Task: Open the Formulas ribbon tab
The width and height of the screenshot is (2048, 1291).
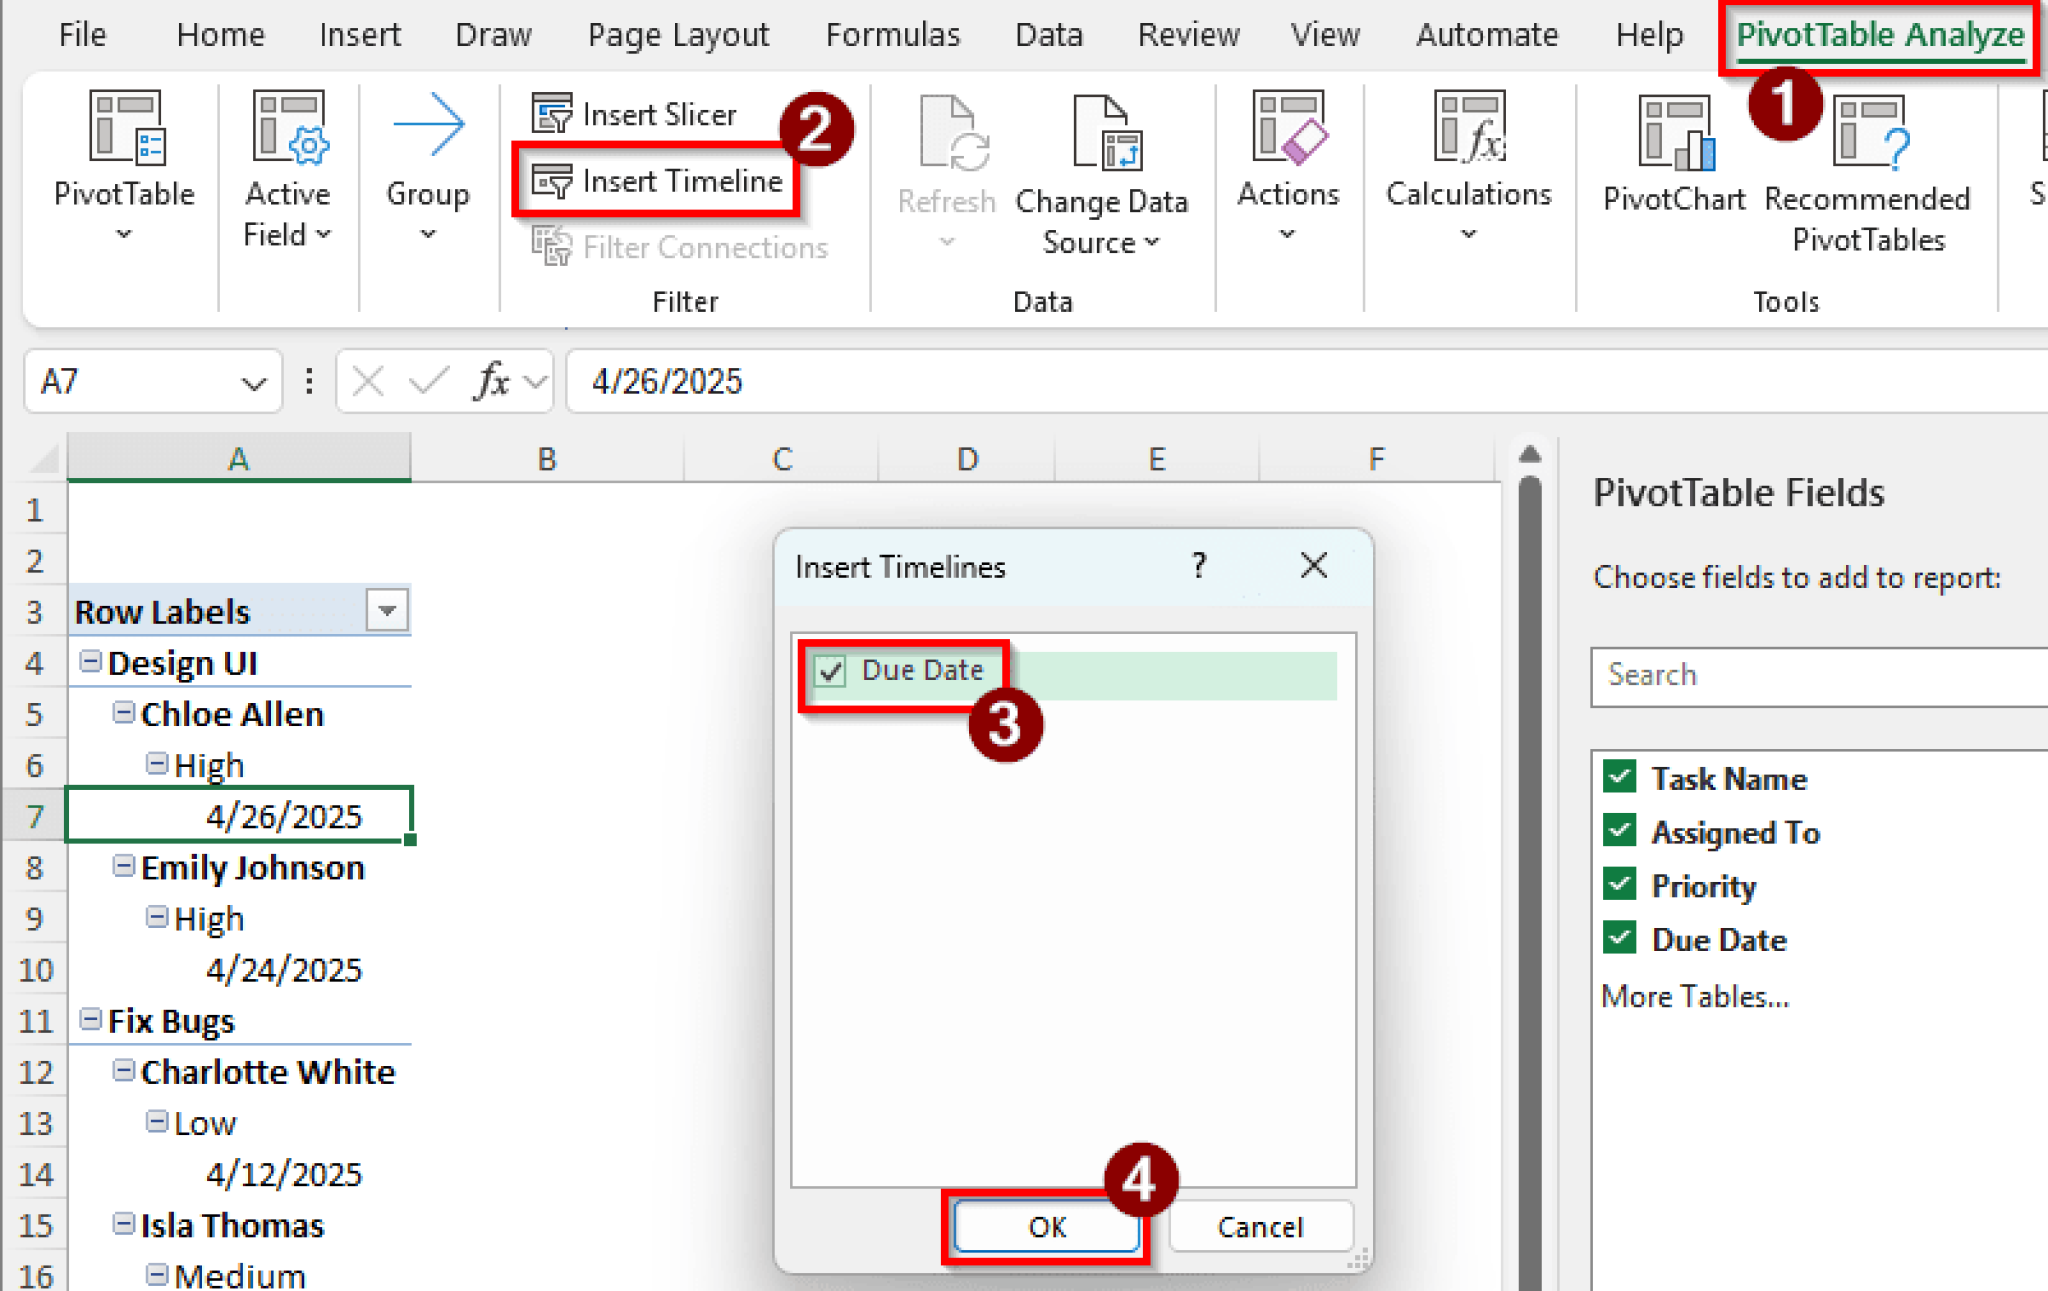Action: pyautogui.click(x=892, y=35)
